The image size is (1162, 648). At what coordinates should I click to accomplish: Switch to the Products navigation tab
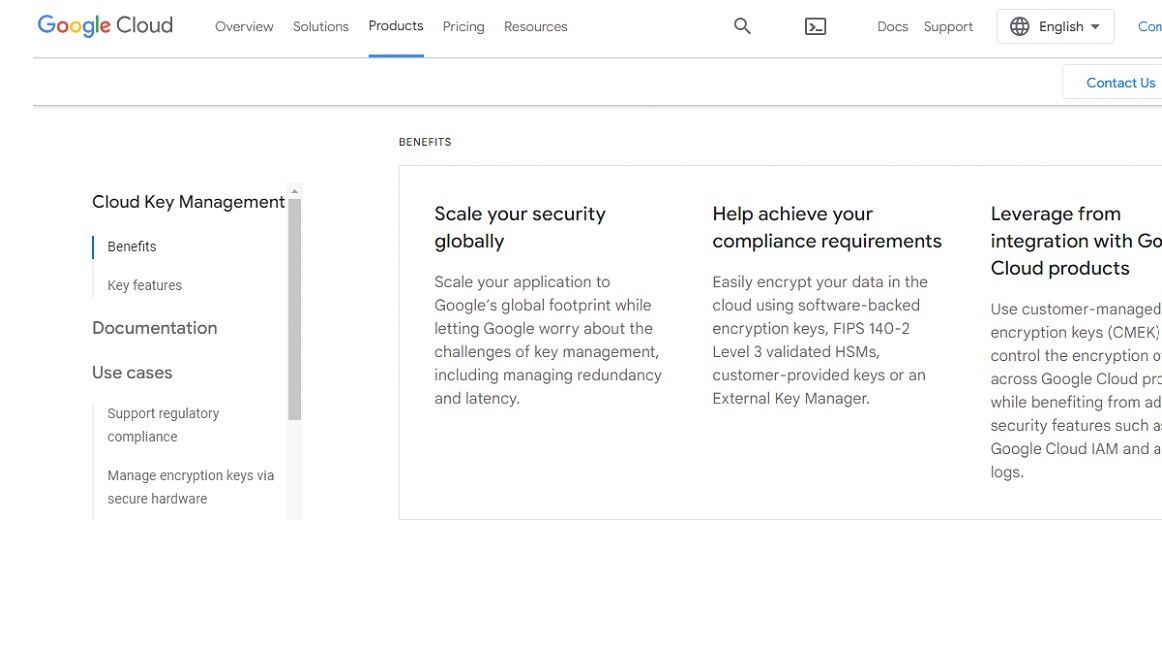click(x=395, y=26)
